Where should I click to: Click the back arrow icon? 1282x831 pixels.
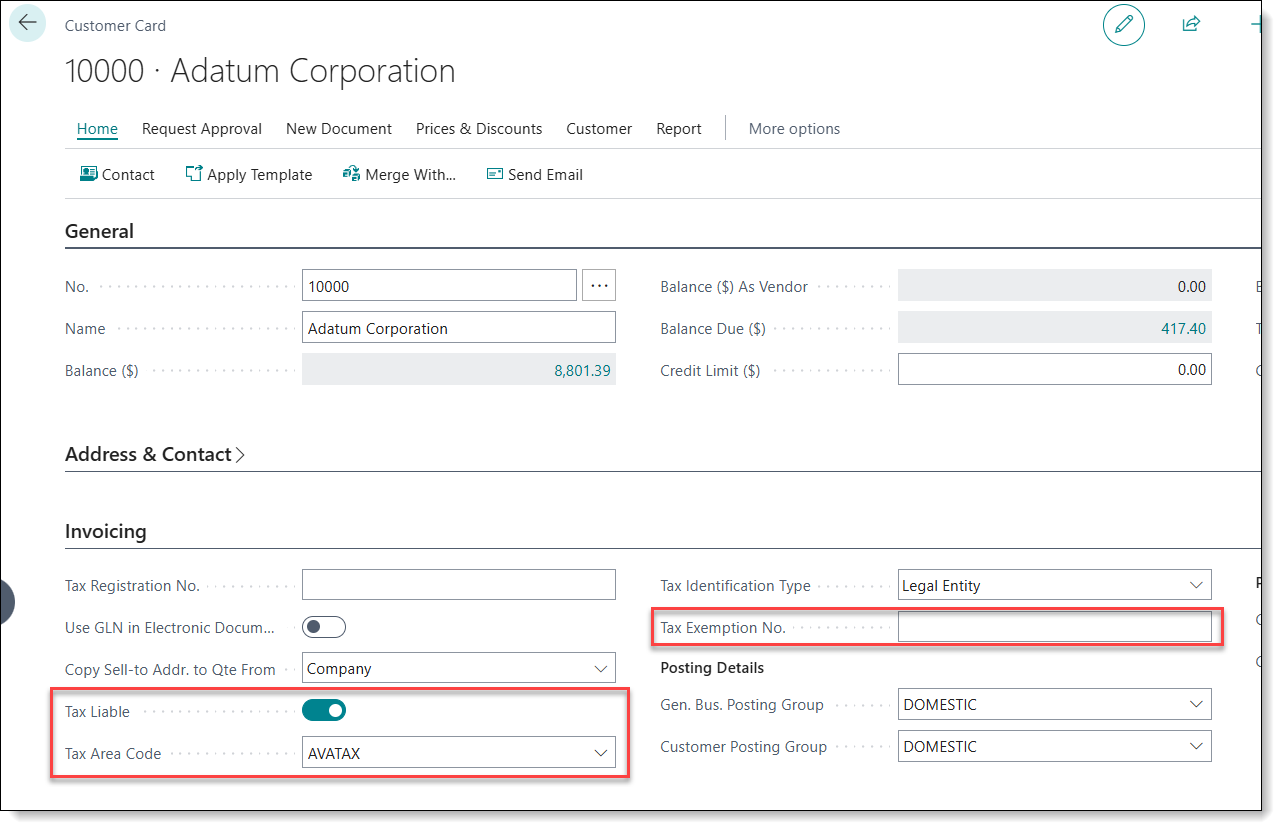tap(27, 23)
